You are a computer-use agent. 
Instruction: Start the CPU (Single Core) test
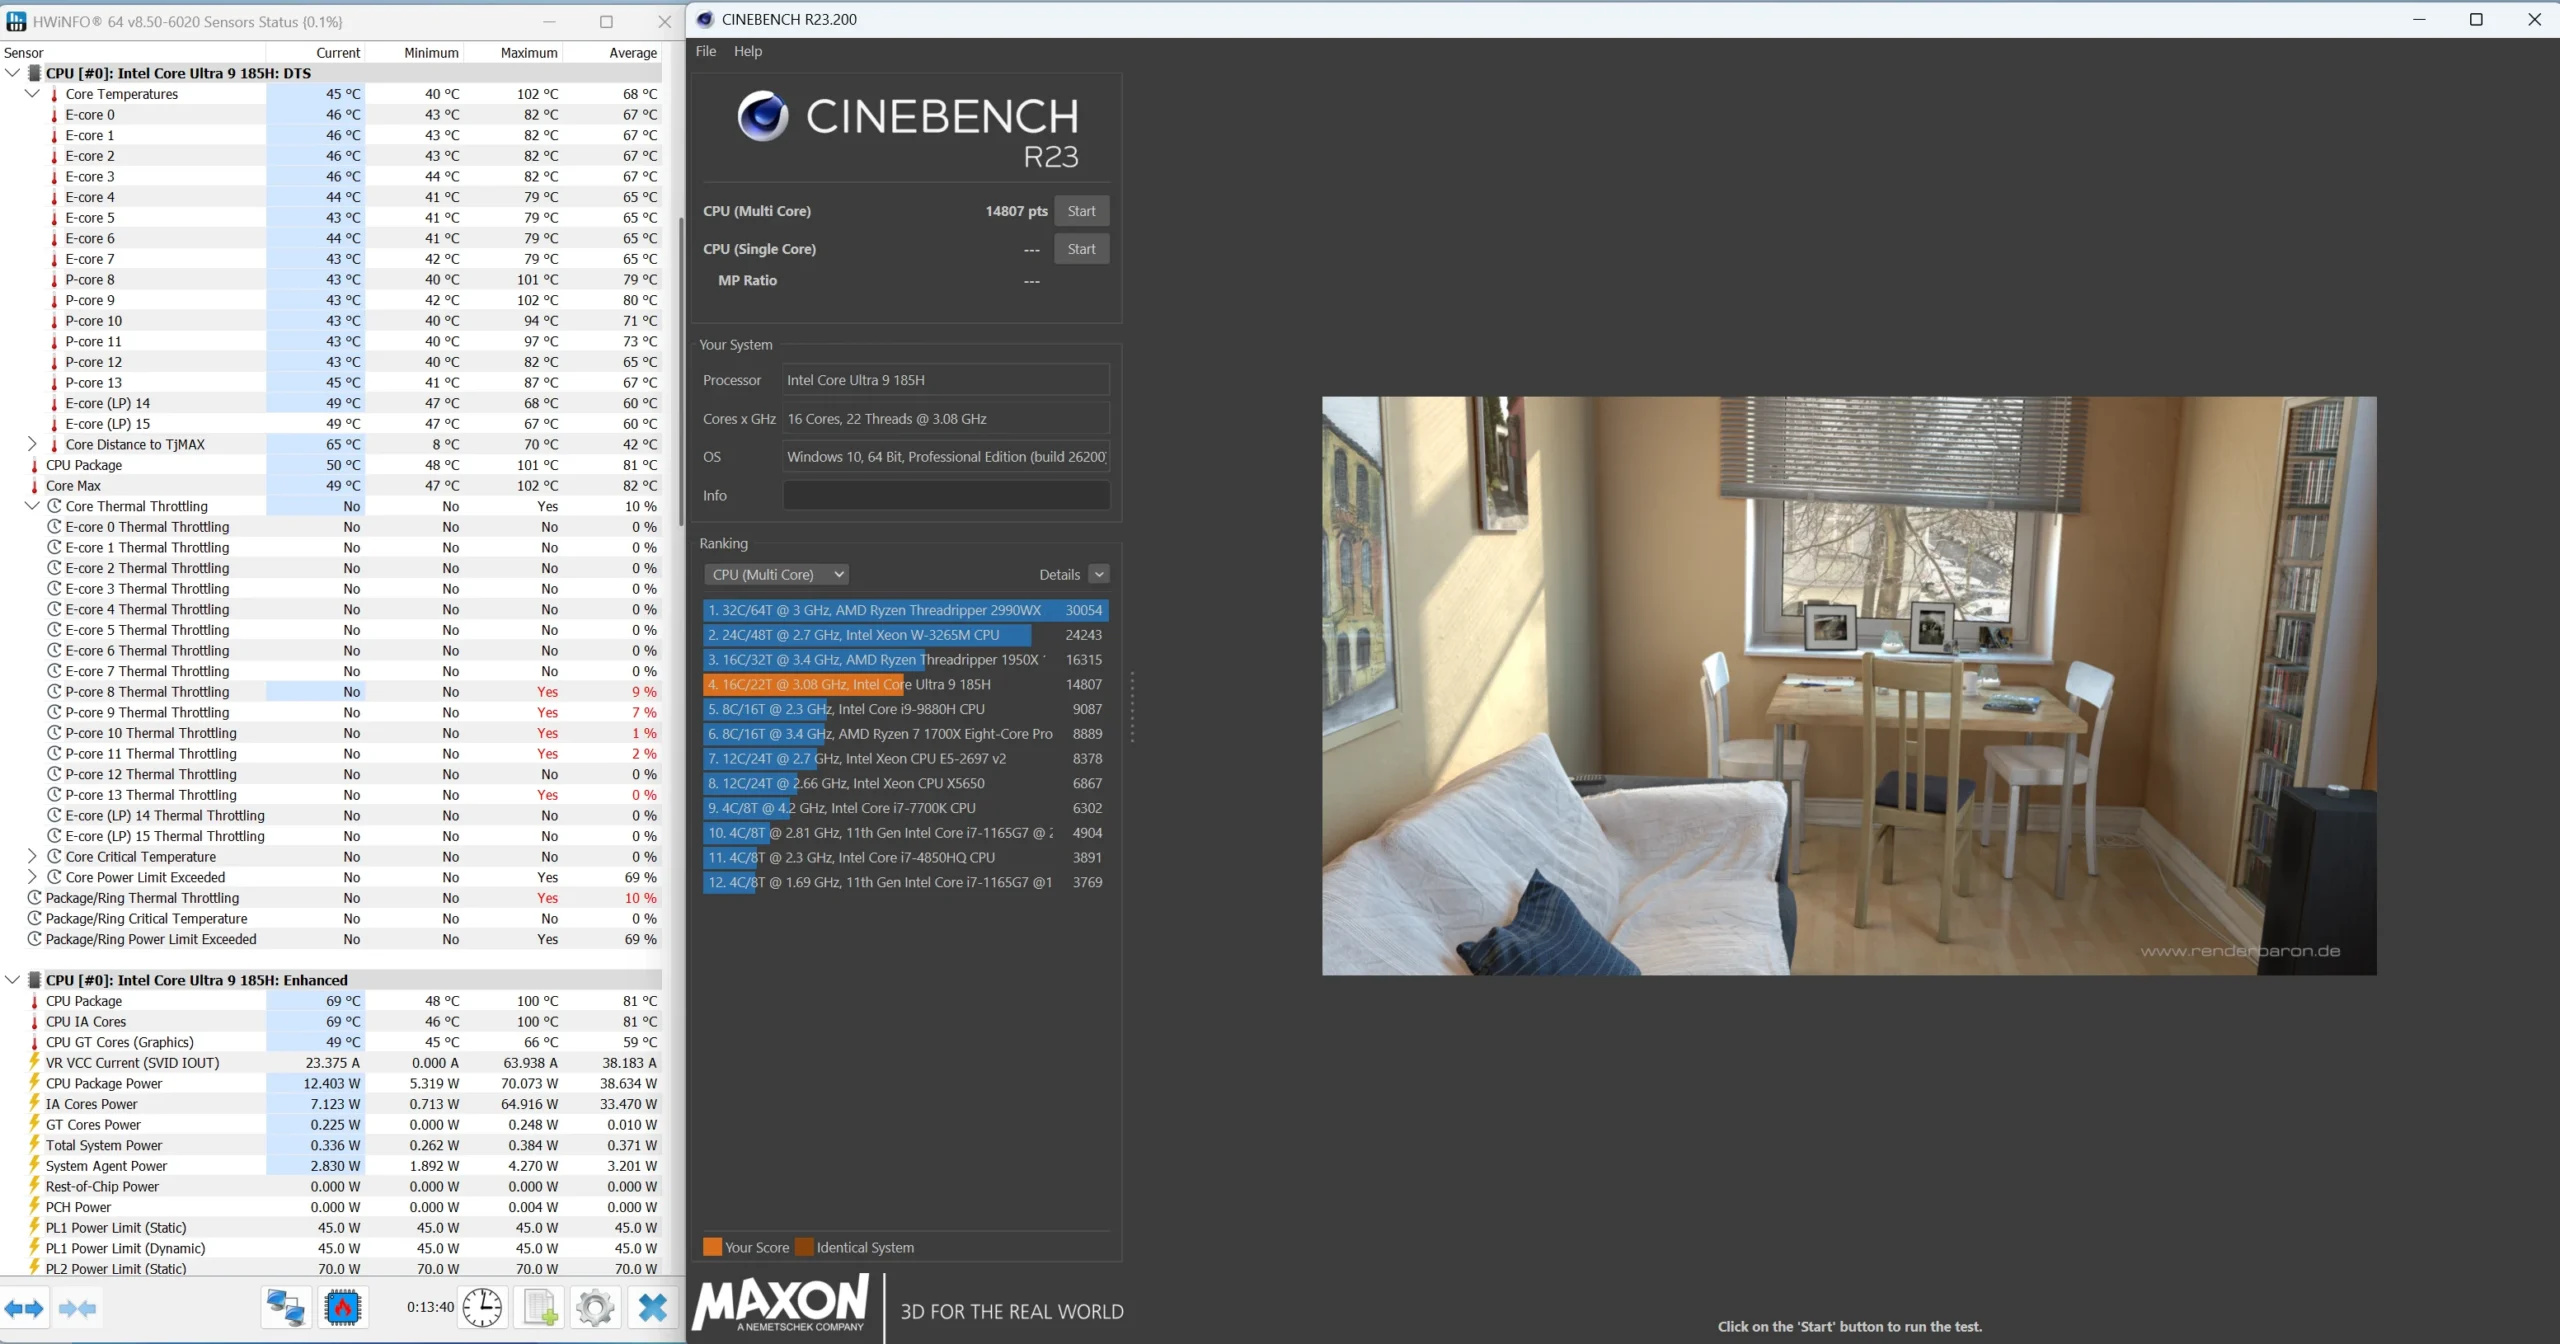click(x=1081, y=249)
